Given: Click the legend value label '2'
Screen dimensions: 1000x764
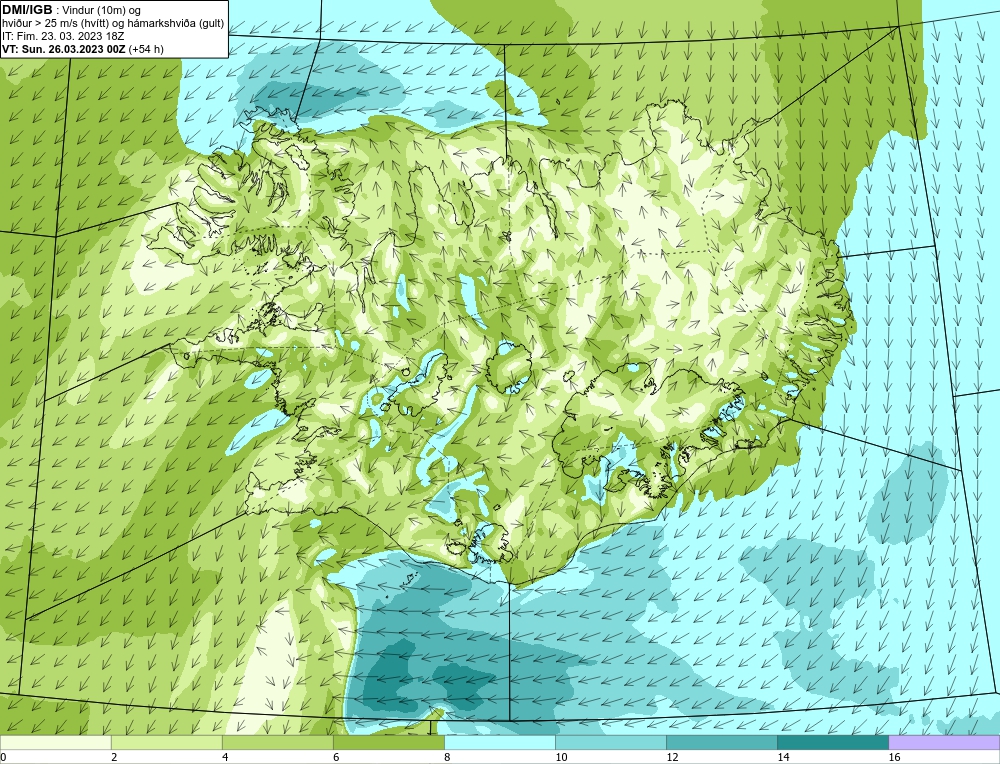Looking at the screenshot, I should (x=114, y=757).
